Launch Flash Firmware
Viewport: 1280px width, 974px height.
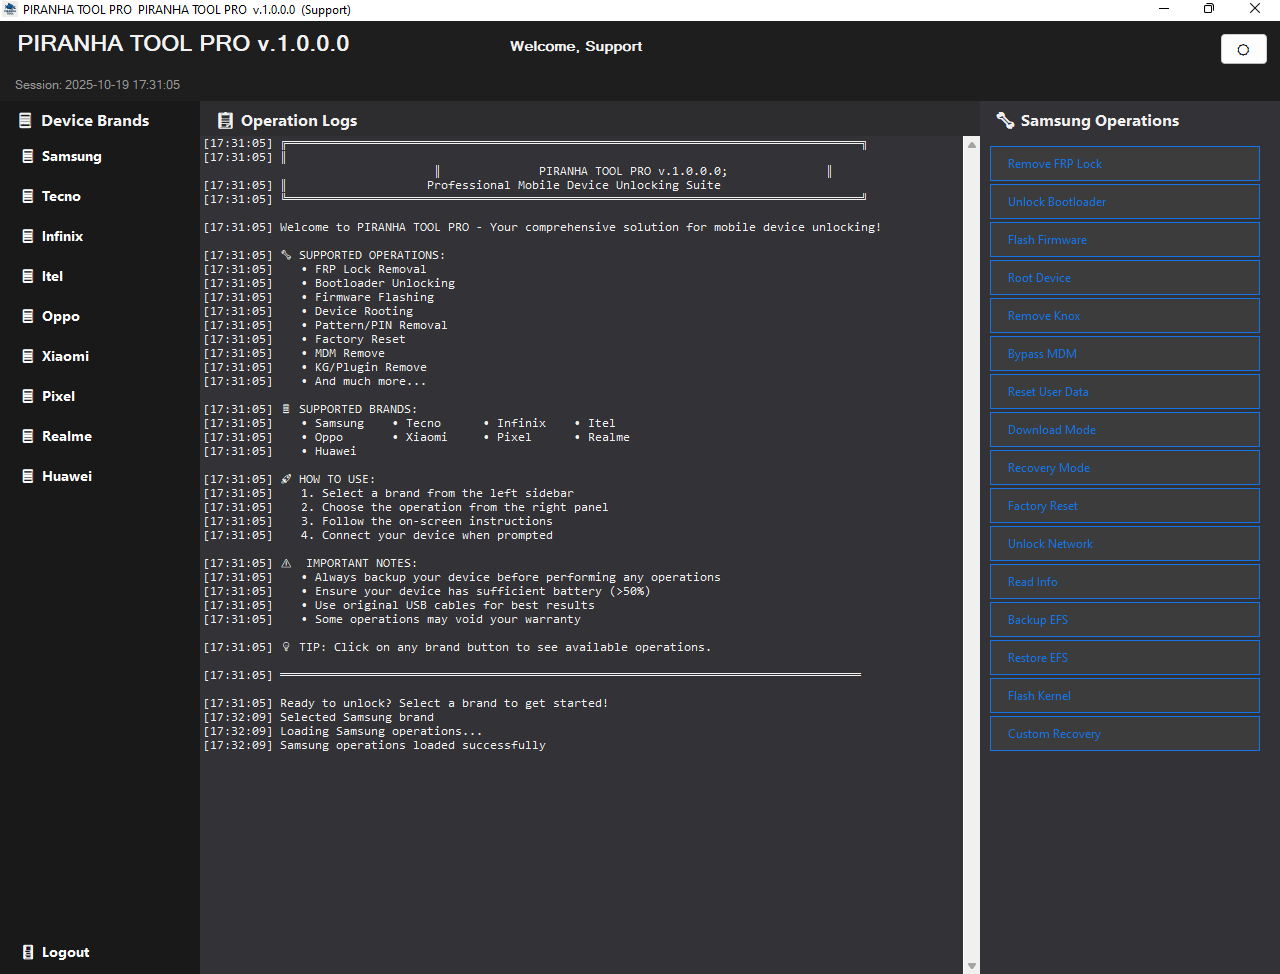click(1124, 240)
